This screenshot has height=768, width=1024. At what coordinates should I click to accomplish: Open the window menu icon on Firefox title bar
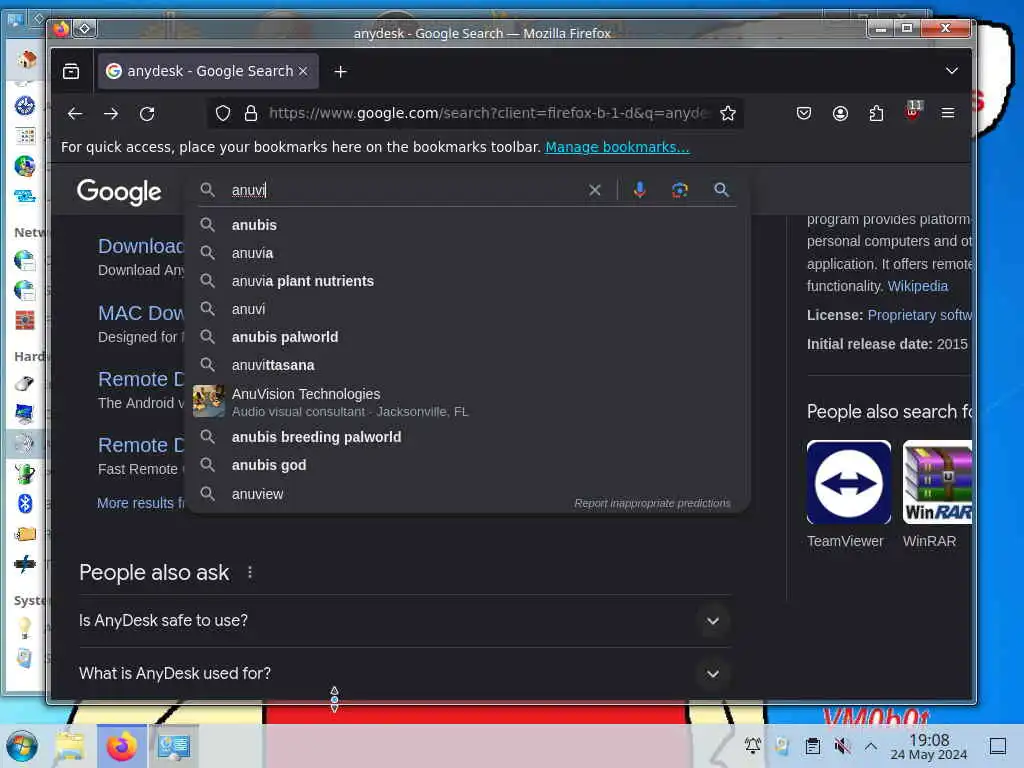click(x=61, y=29)
